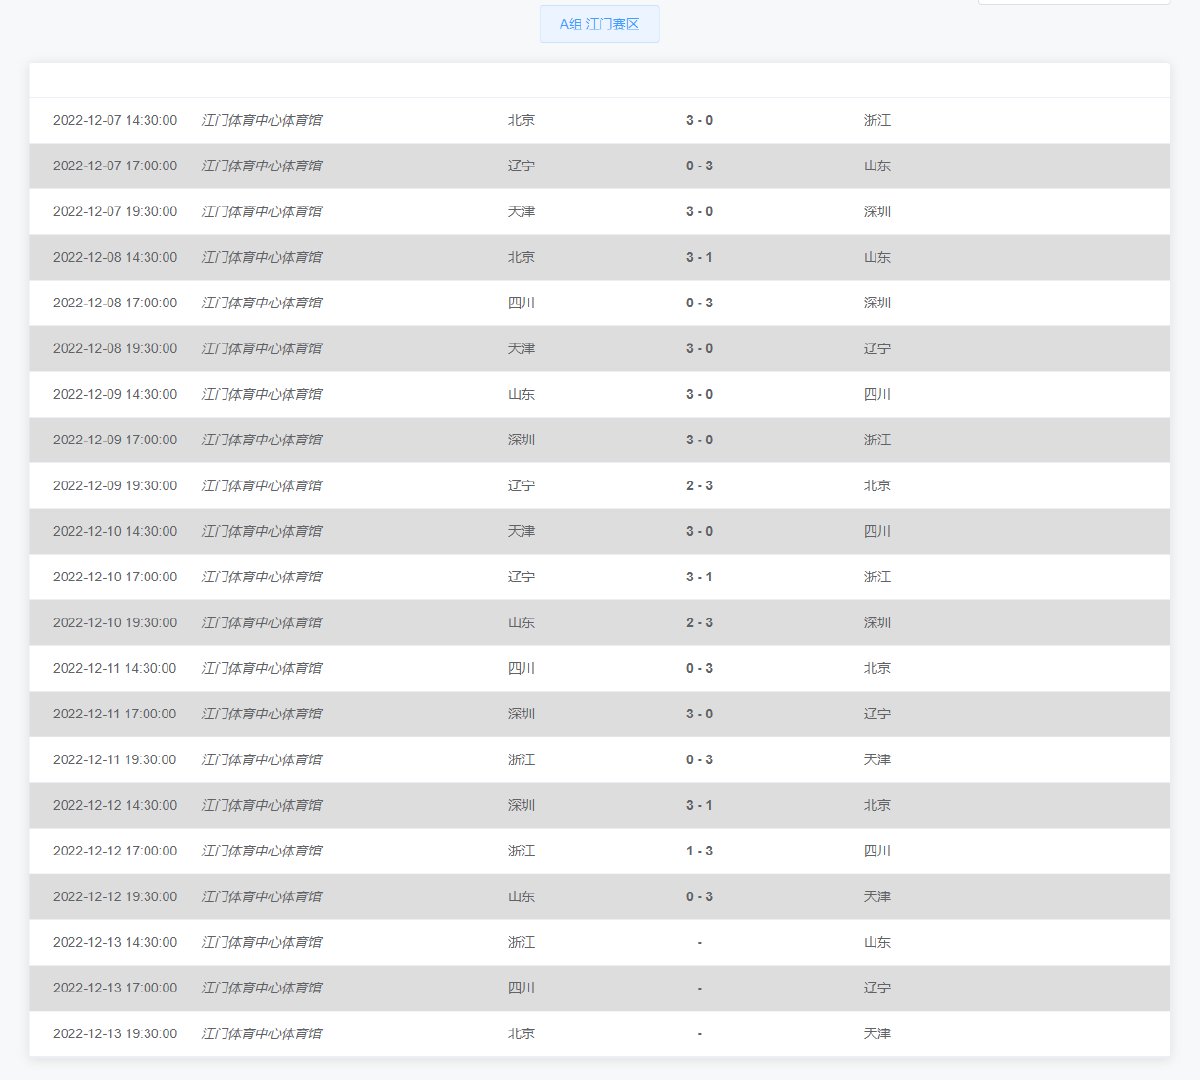Select 山东 in the 12-09 14:30 match row

click(521, 394)
